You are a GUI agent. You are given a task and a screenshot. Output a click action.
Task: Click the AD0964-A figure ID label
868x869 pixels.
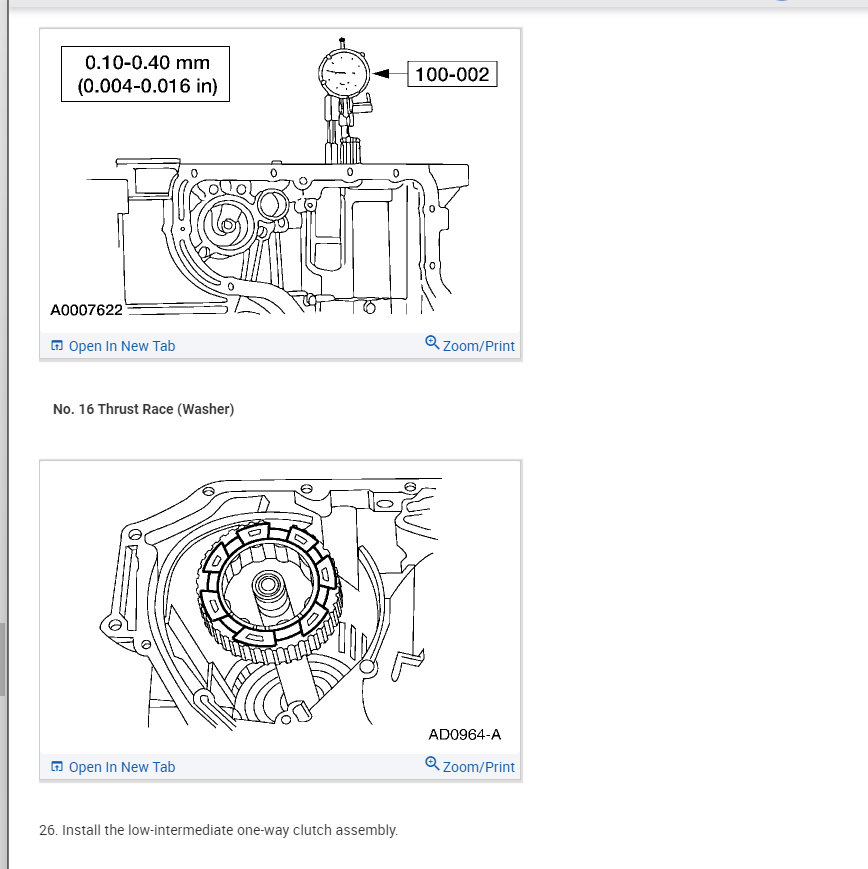[464, 734]
